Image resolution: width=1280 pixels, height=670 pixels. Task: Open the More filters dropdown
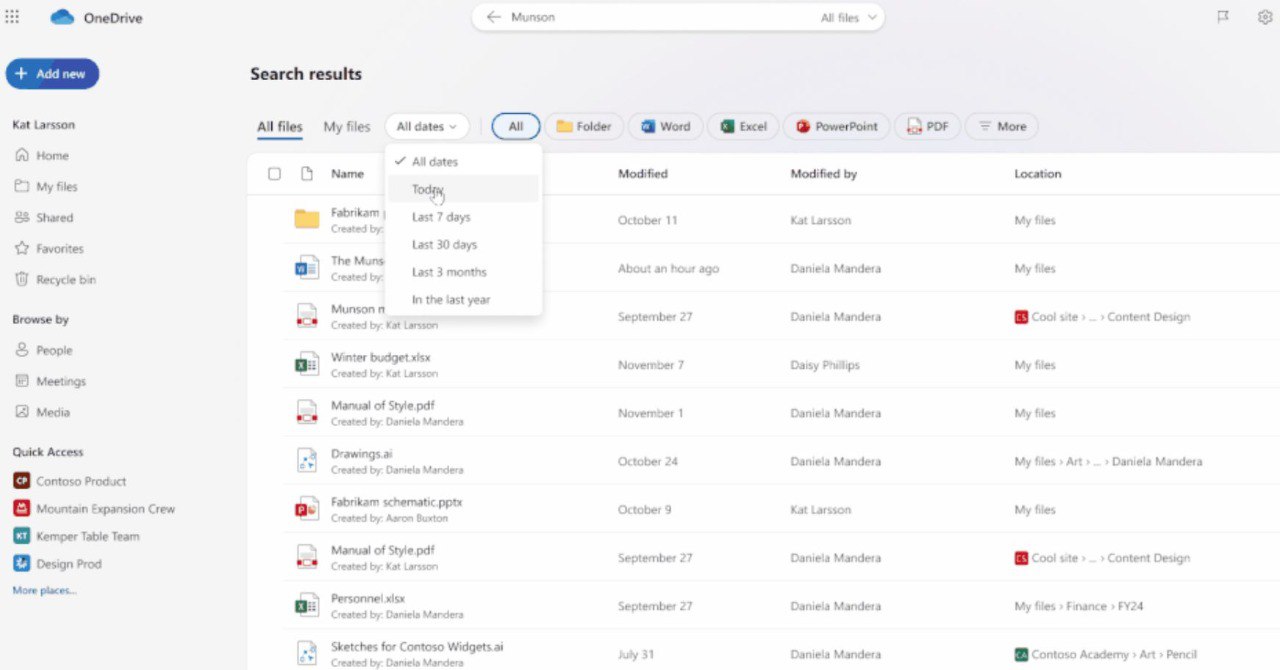click(x=1001, y=127)
